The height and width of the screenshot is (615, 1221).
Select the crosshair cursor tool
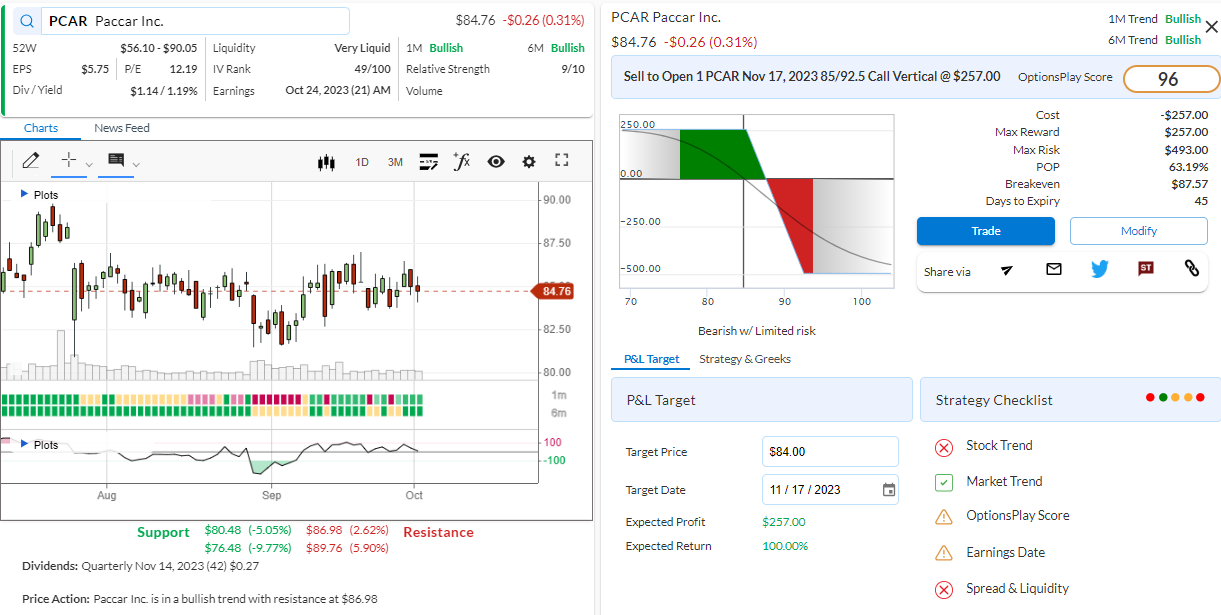click(68, 160)
